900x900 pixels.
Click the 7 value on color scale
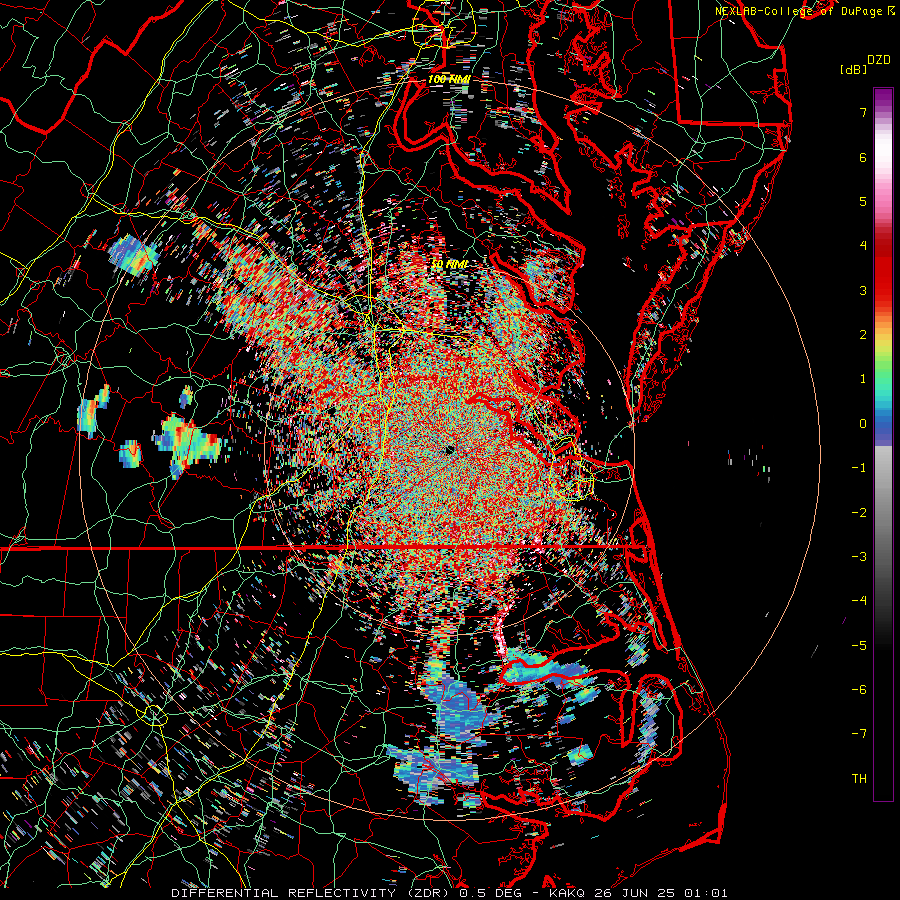(x=863, y=112)
